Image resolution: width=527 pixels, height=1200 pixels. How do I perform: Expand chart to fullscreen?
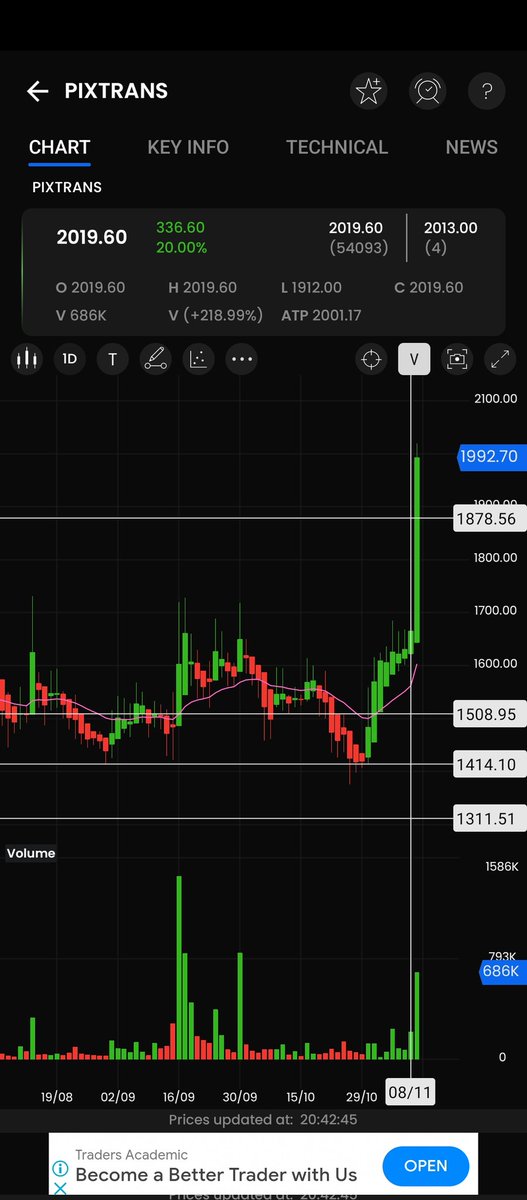pyautogui.click(x=500, y=359)
